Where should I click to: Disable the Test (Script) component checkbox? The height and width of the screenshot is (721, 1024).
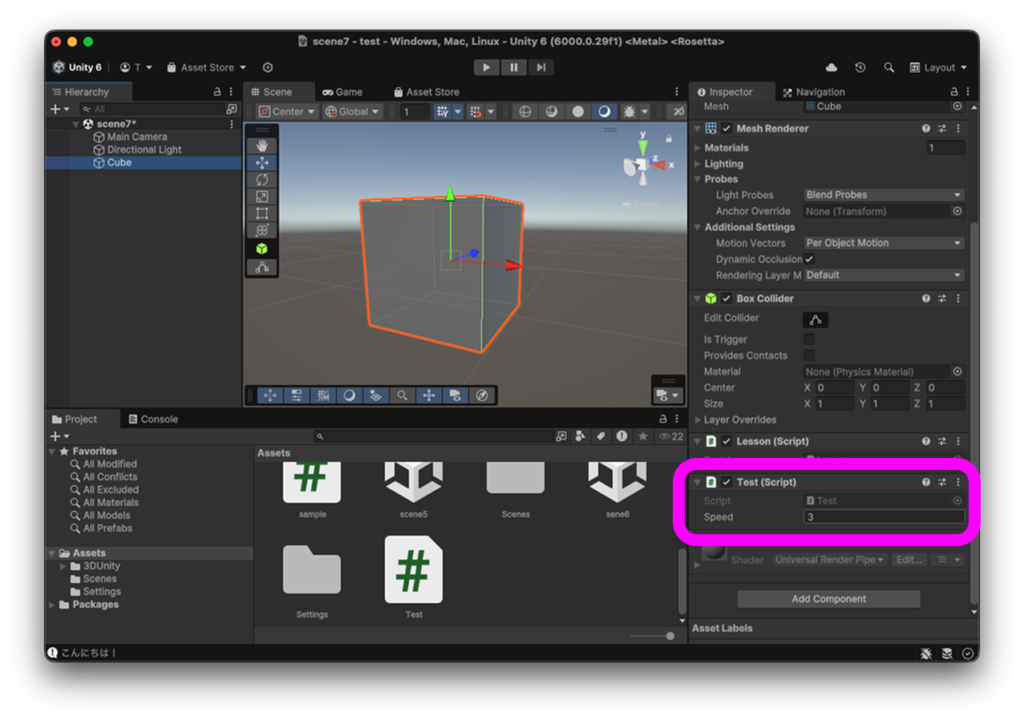click(x=727, y=482)
